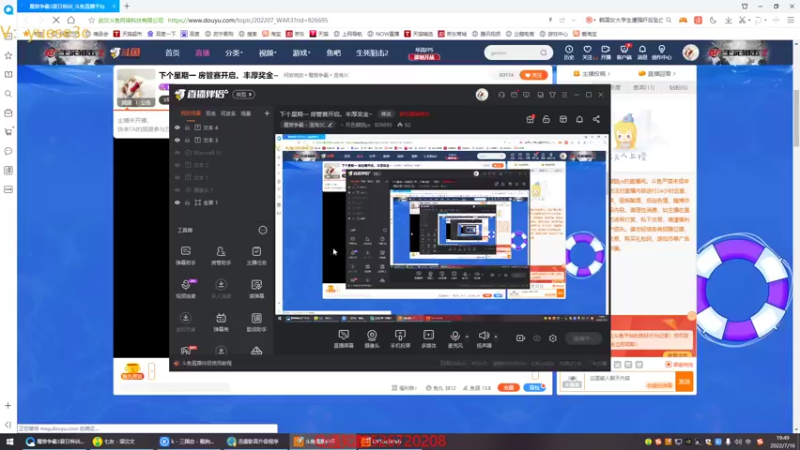The height and width of the screenshot is (450, 800).
Task: Click the lock icon in companion header
Action: click(546, 119)
